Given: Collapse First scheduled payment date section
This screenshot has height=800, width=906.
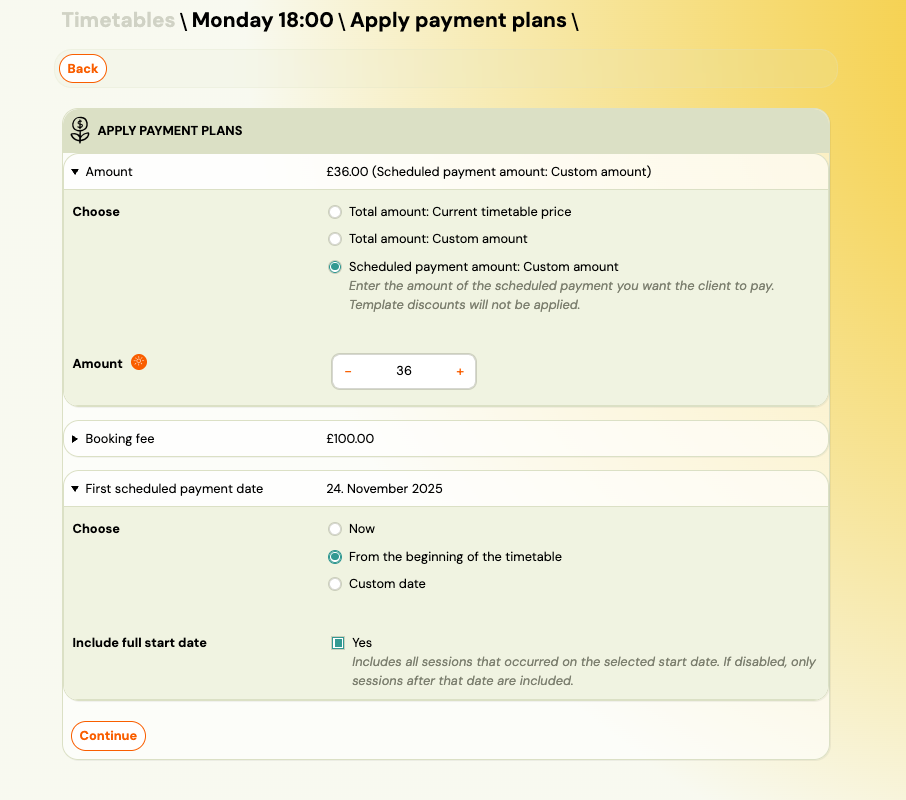Looking at the screenshot, I should click(x=75, y=489).
